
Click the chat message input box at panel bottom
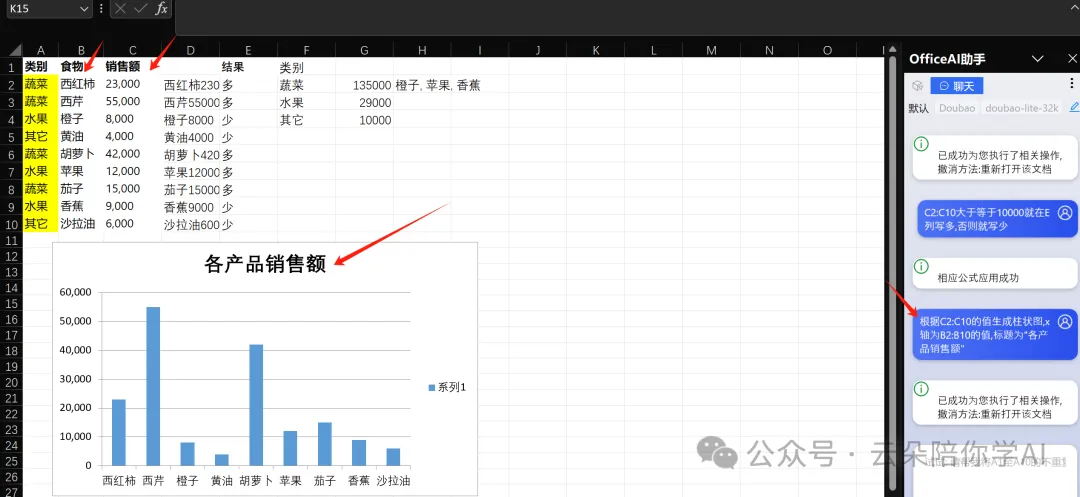(994, 472)
